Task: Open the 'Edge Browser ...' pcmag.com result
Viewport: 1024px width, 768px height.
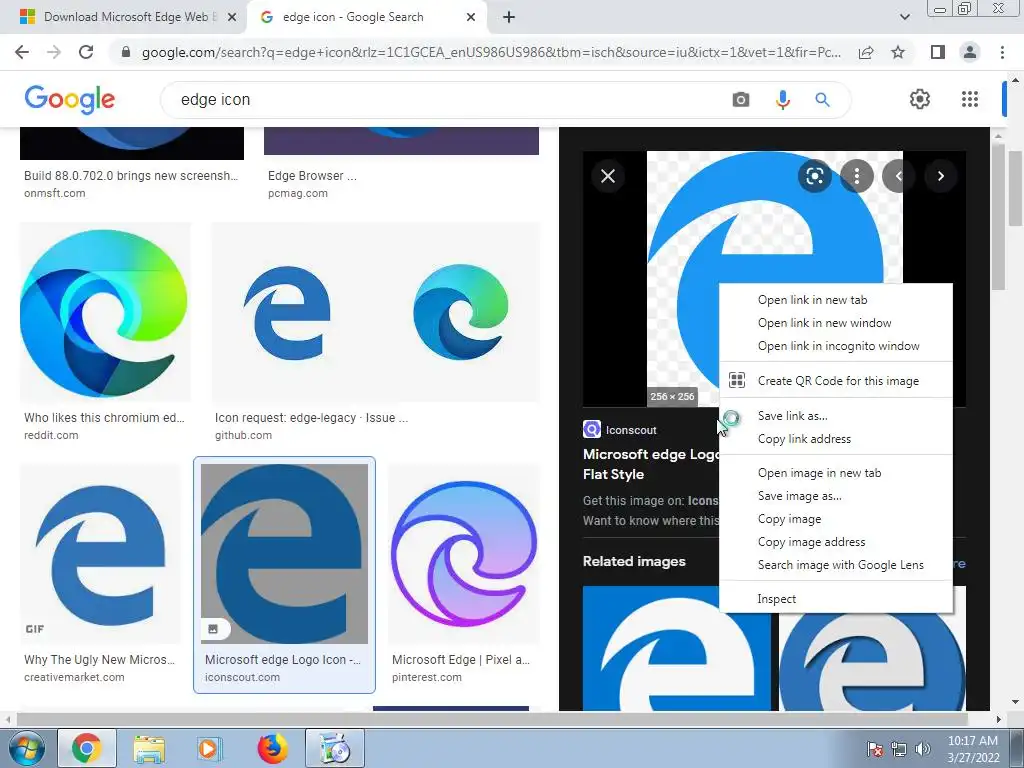Action: coord(312,176)
